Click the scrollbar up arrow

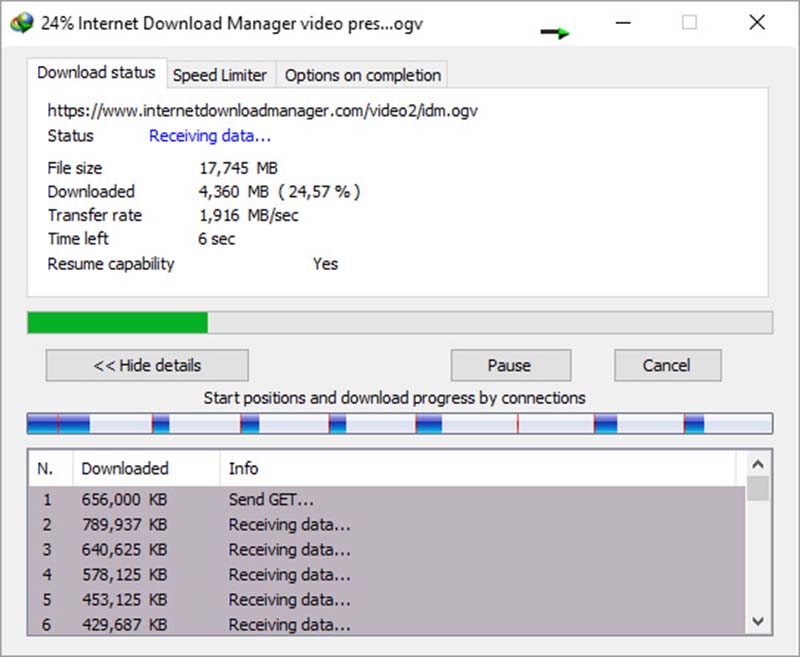[758, 466]
